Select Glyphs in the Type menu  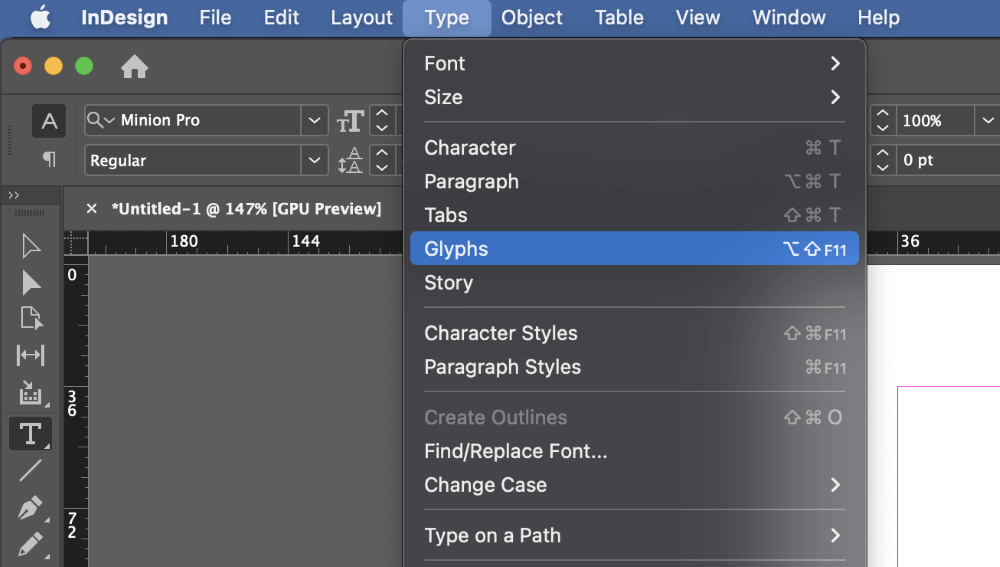click(635, 249)
